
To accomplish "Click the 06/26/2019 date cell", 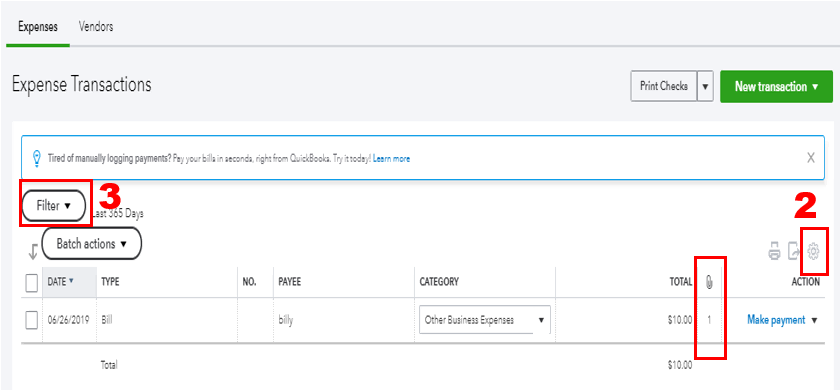I will click(x=68, y=320).
